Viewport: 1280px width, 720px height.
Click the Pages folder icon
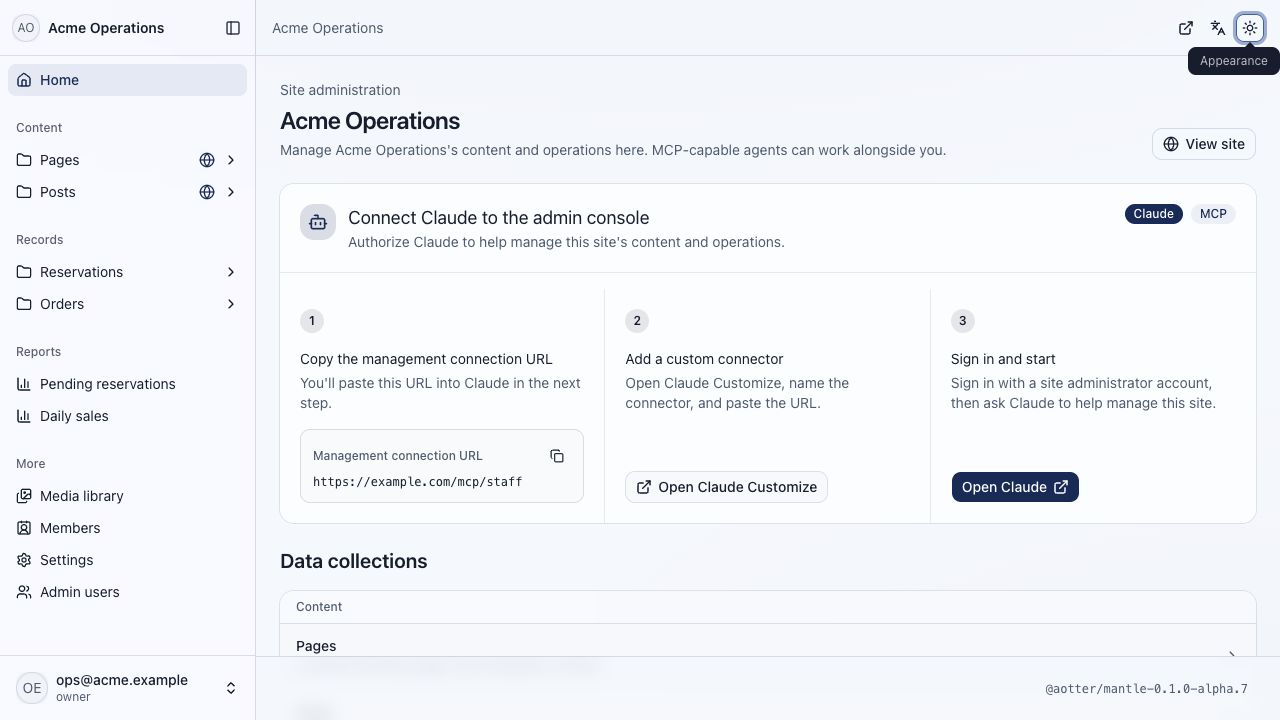click(x=24, y=160)
